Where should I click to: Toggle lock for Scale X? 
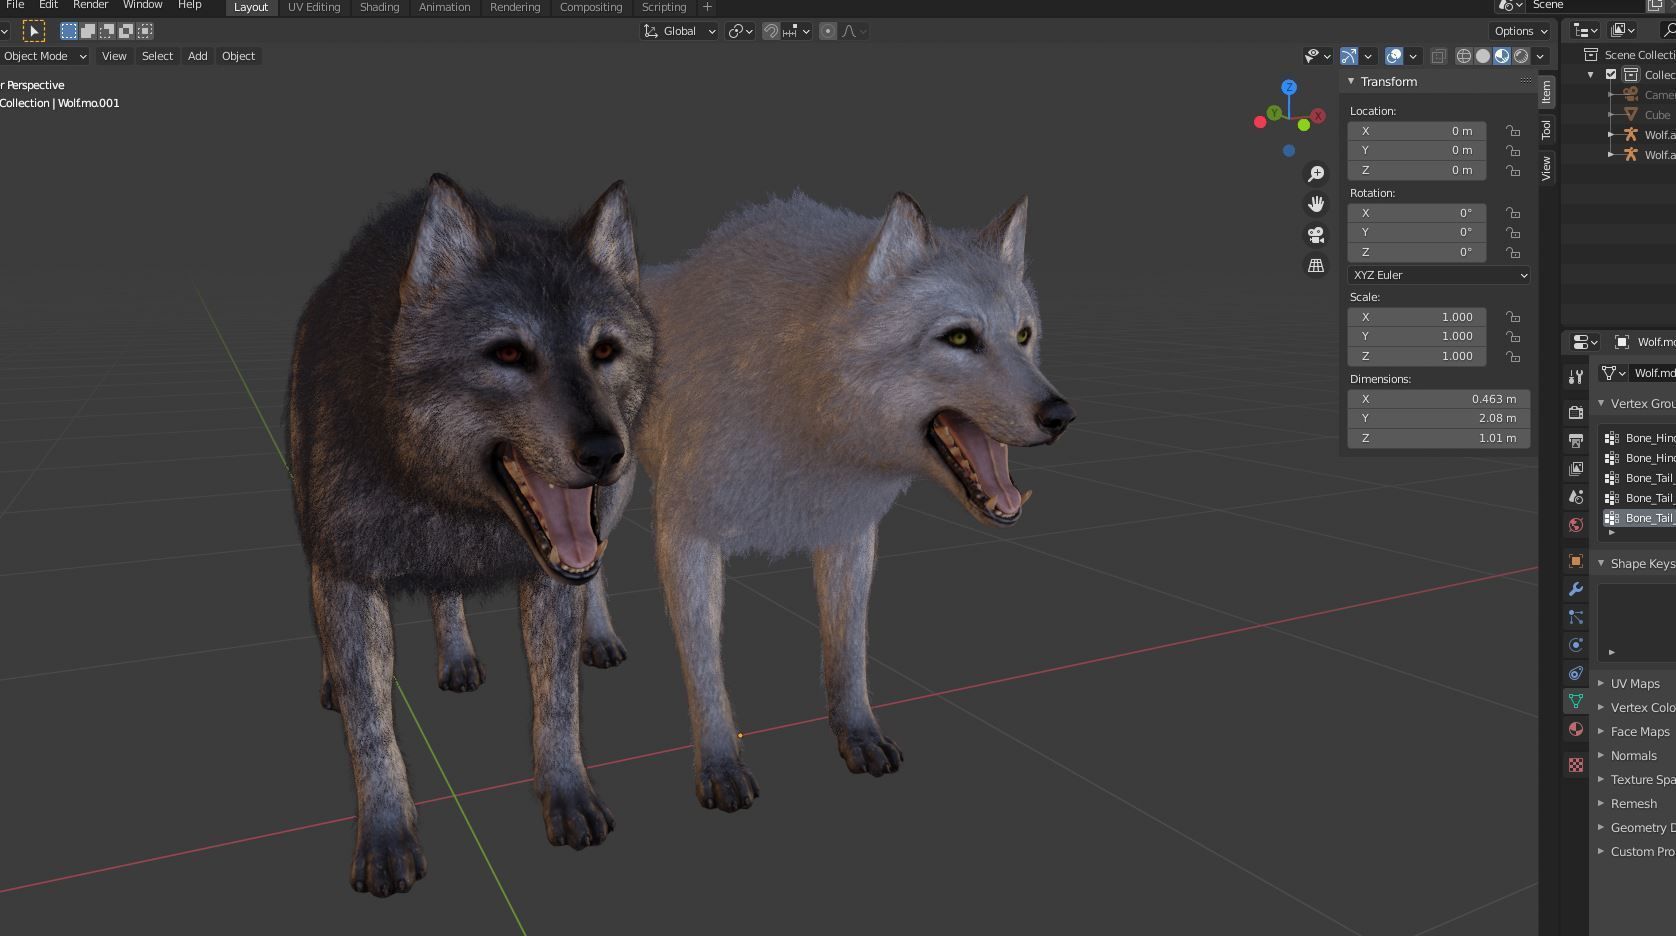pos(1513,317)
